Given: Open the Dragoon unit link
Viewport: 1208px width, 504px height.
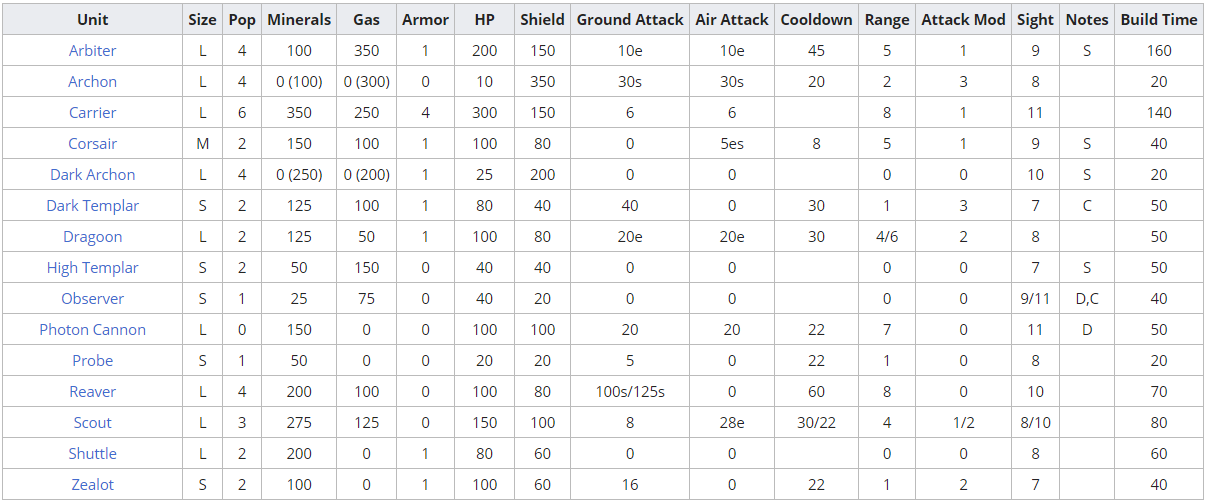Looking at the screenshot, I should pyautogui.click(x=92, y=237).
